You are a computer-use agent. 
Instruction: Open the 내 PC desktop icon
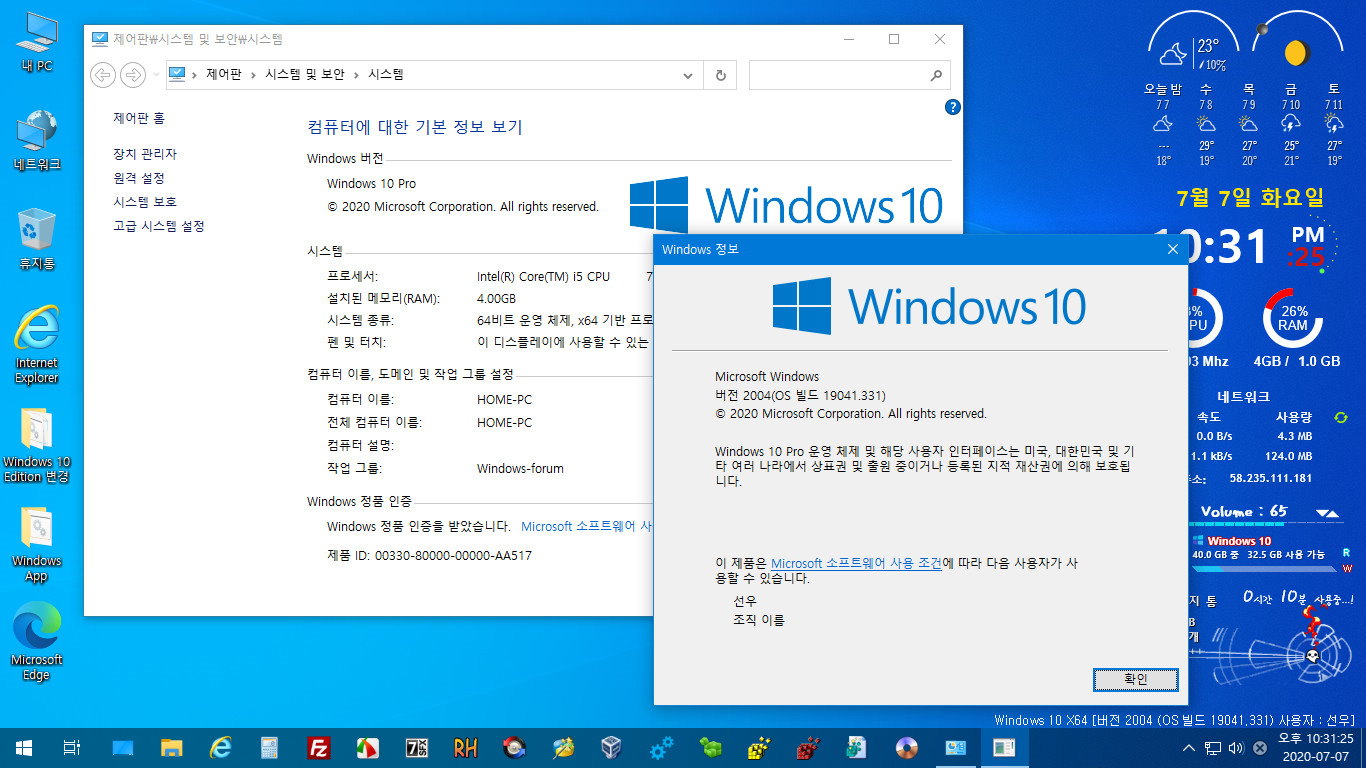pyautogui.click(x=37, y=44)
